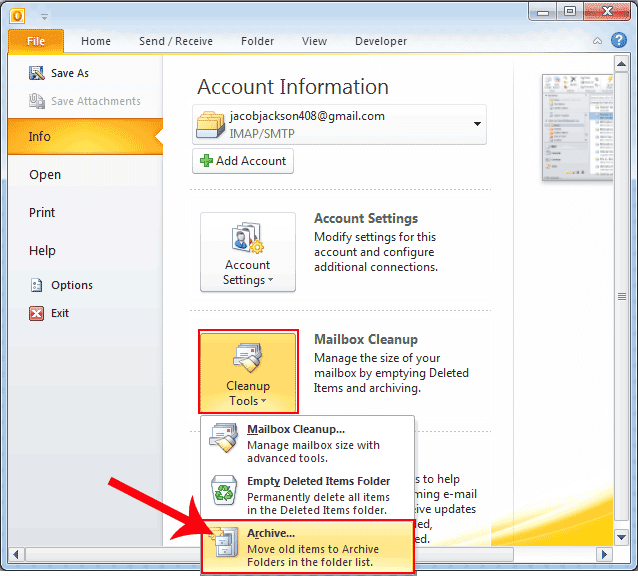This screenshot has height=576, width=638.
Task: Open the Folder ribbon tab
Action: pyautogui.click(x=257, y=41)
